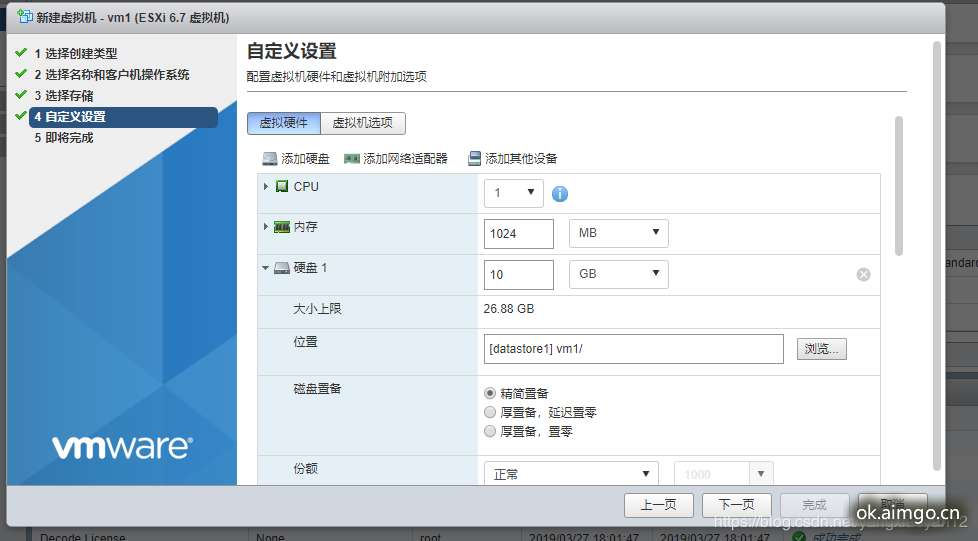Click the memory (内存) module icon
This screenshot has height=541, width=978.
click(282, 228)
